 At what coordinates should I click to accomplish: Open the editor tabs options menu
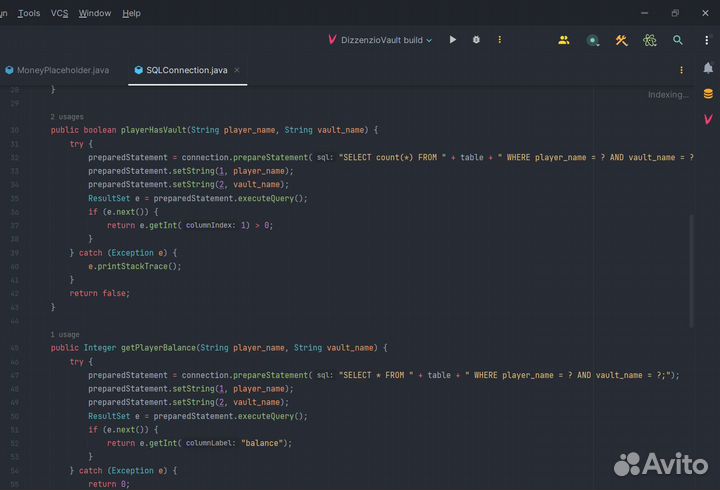pyautogui.click(x=682, y=70)
